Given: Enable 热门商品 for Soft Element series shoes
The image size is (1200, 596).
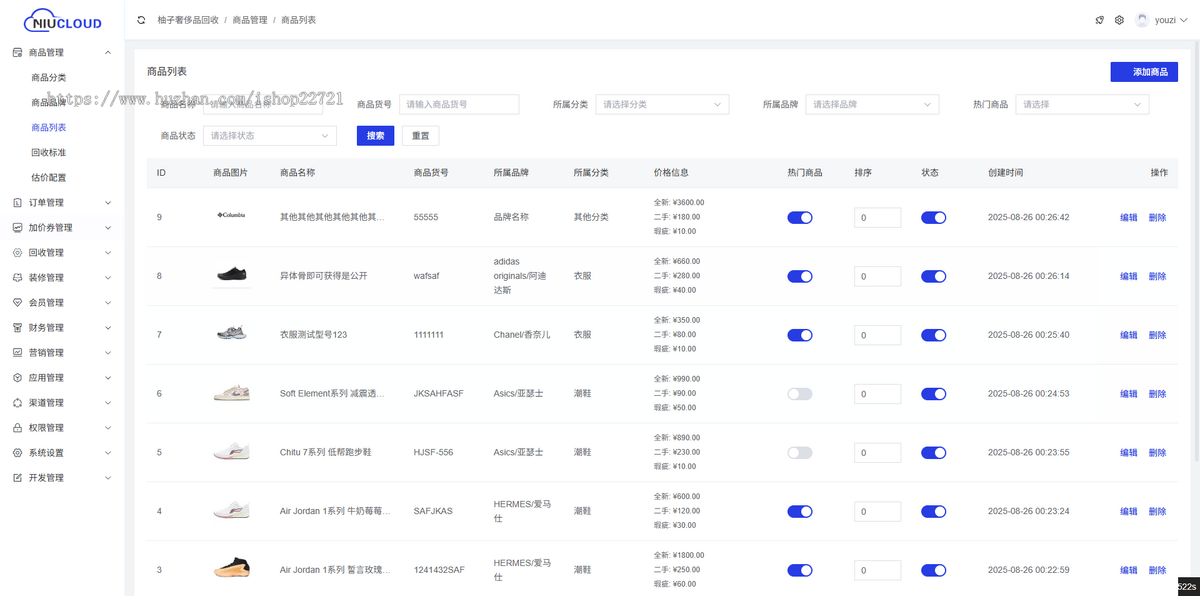Looking at the screenshot, I should point(800,393).
